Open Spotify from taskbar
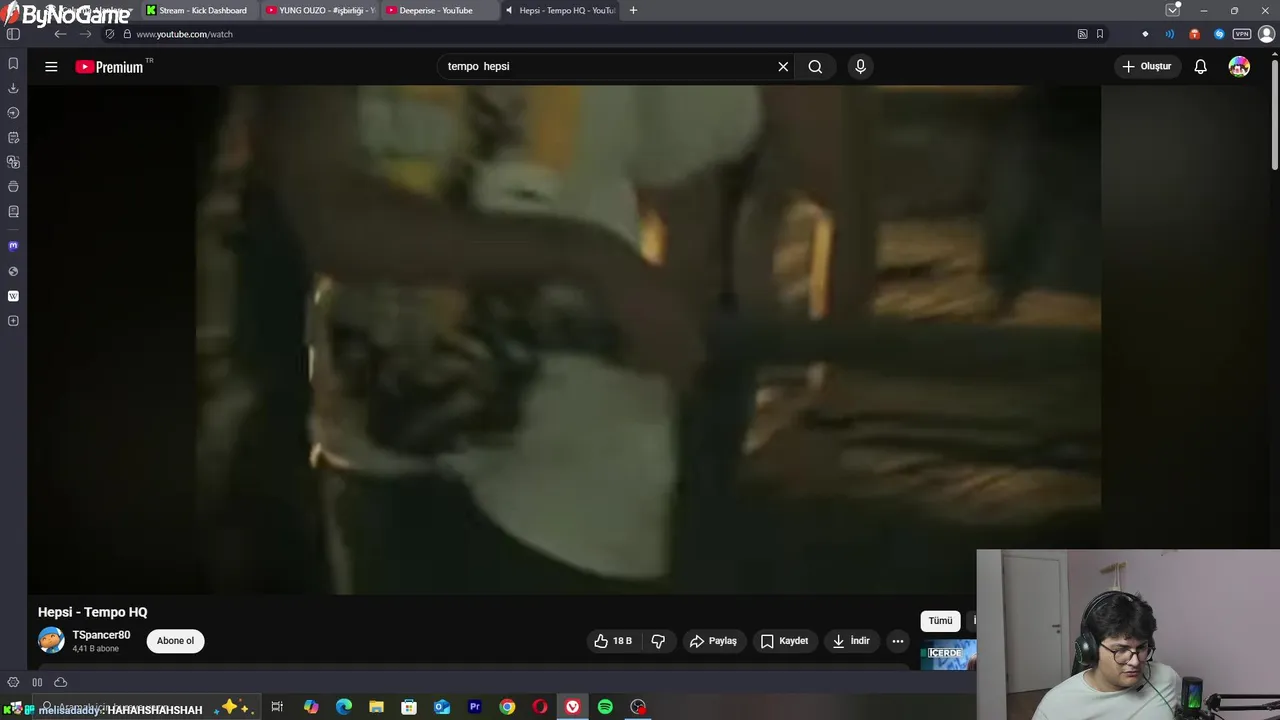Image resolution: width=1280 pixels, height=720 pixels. pyautogui.click(x=605, y=707)
